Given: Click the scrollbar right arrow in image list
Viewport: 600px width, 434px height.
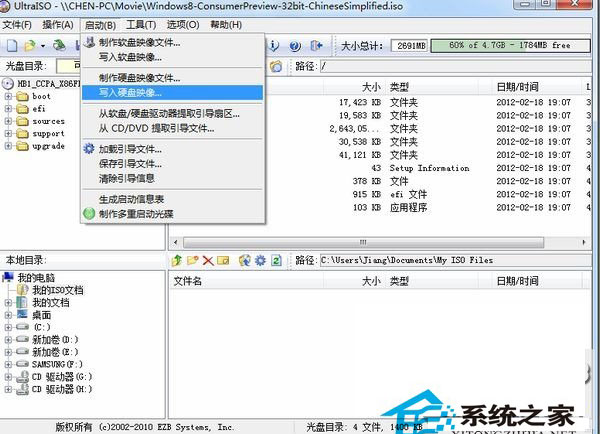Looking at the screenshot, I should 584,242.
